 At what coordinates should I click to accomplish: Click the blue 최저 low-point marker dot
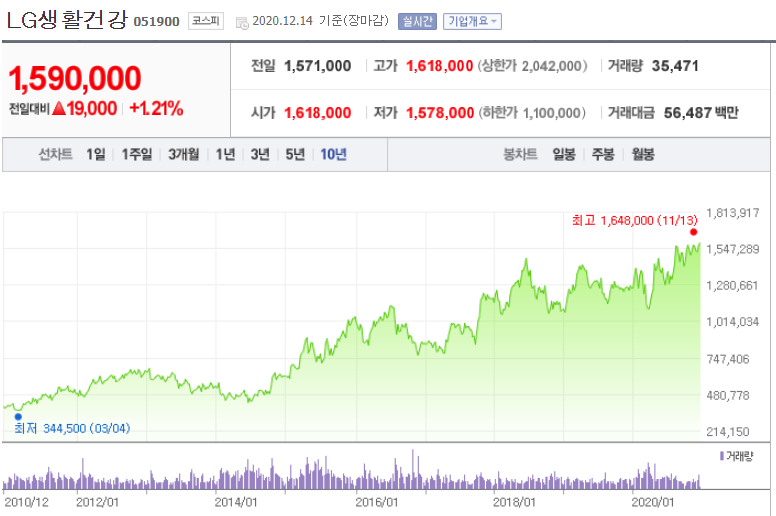18,417
